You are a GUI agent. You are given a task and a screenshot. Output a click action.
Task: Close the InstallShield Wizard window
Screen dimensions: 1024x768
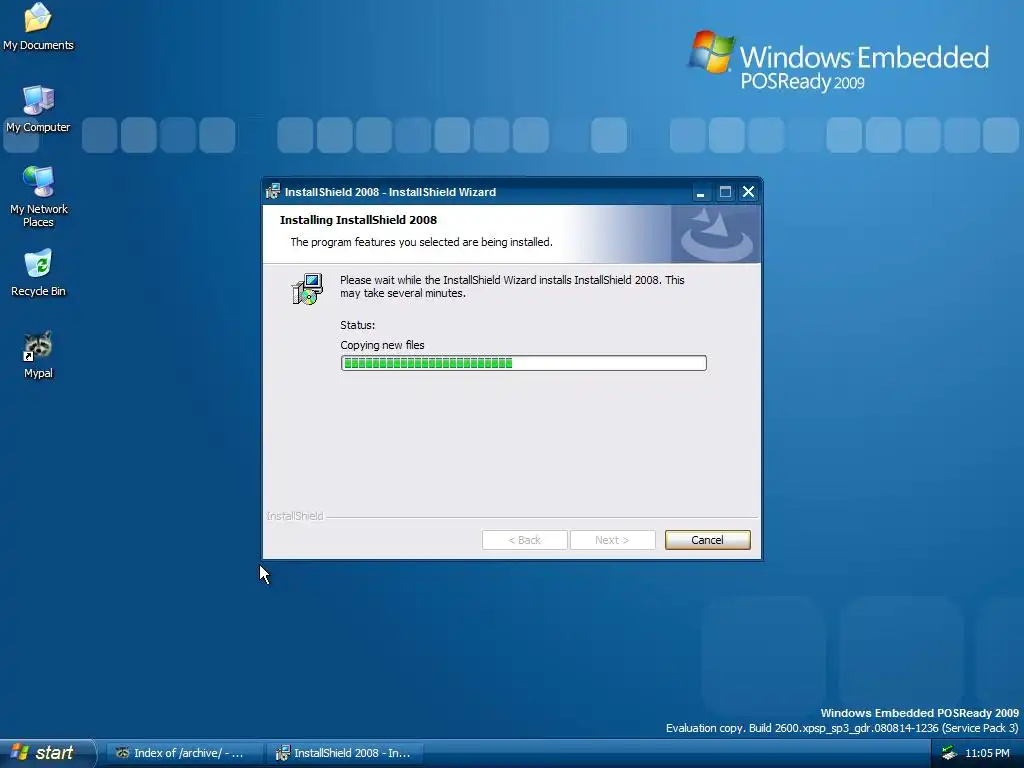[748, 192]
